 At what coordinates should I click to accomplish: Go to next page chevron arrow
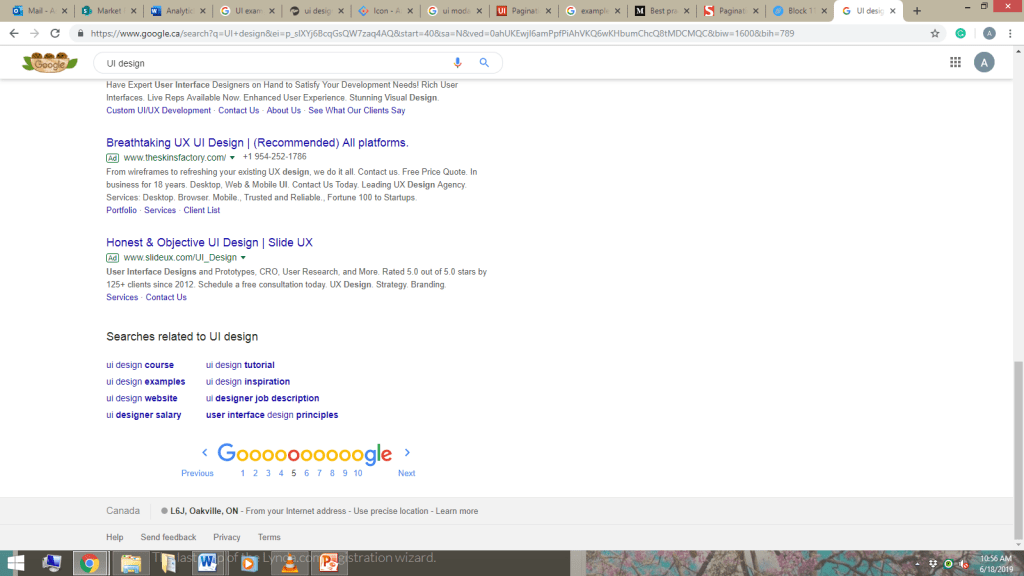point(407,452)
